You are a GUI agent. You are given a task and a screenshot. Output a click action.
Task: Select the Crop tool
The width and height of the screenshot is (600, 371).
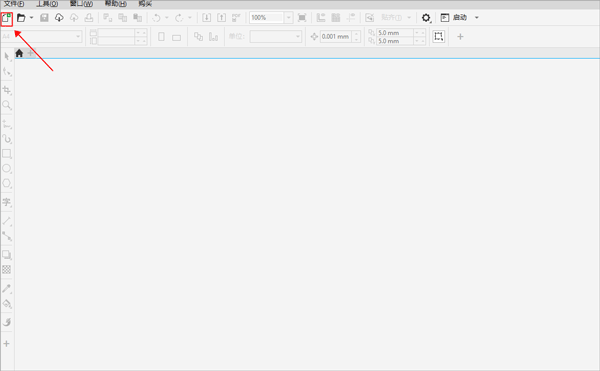(x=7, y=90)
